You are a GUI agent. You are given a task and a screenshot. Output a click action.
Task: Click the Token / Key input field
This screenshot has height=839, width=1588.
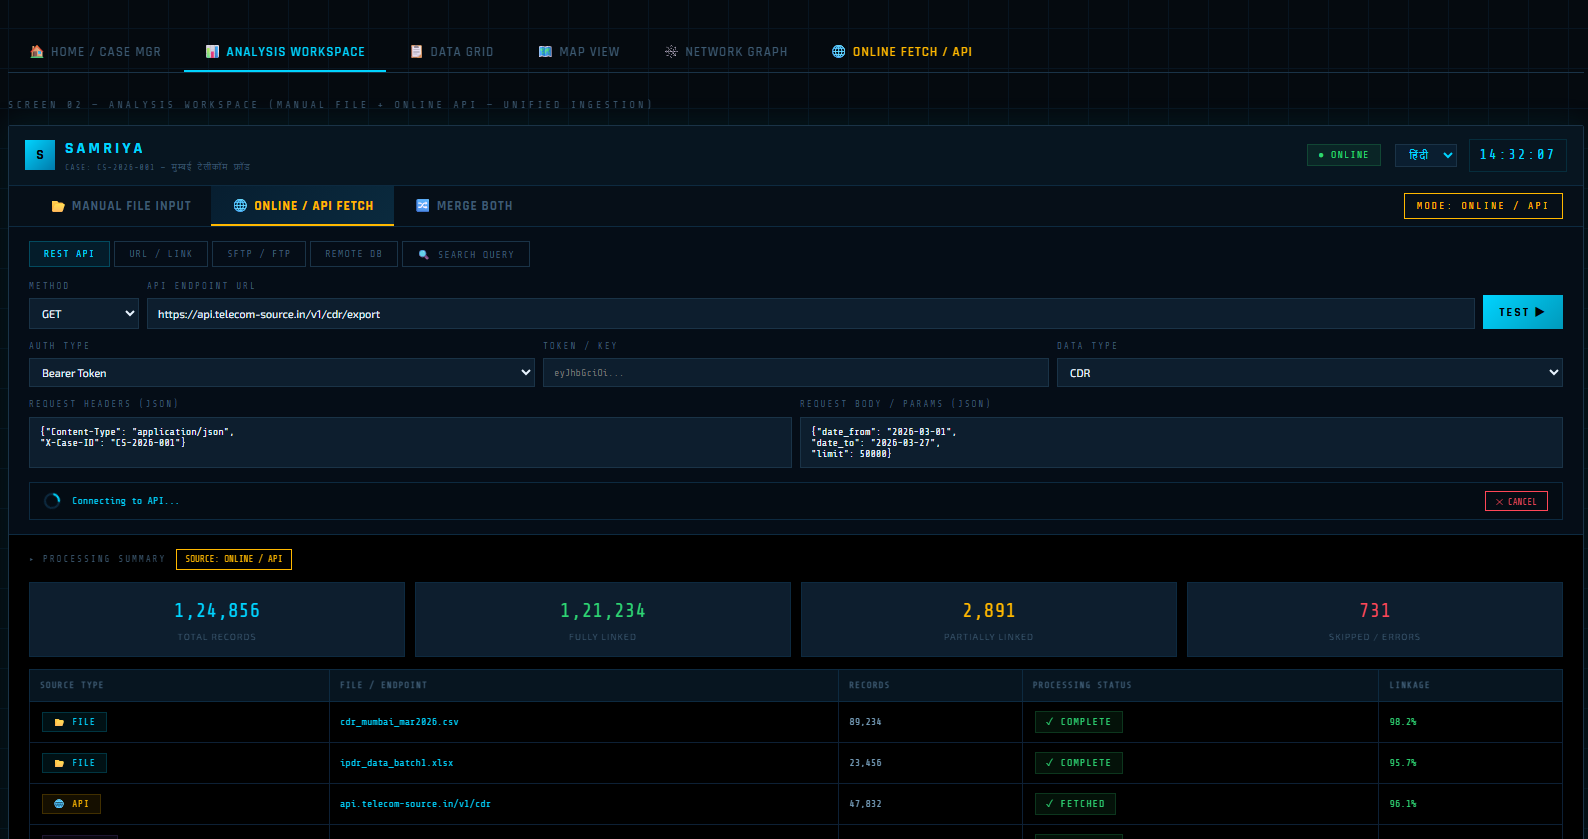[x=795, y=373]
